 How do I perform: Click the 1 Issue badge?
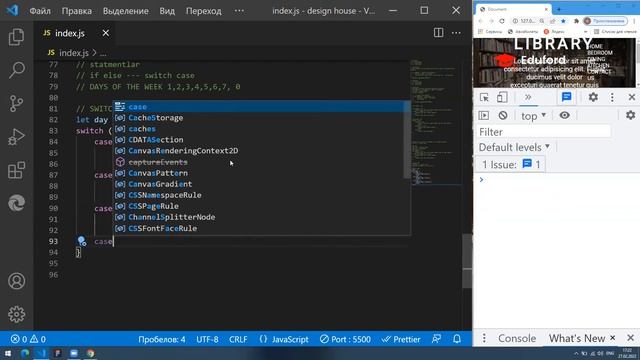tap(511, 164)
